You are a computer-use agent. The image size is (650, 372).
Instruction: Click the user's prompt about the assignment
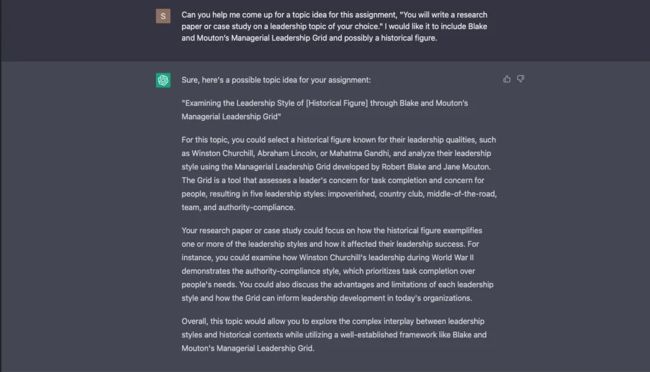pyautogui.click(x=334, y=26)
